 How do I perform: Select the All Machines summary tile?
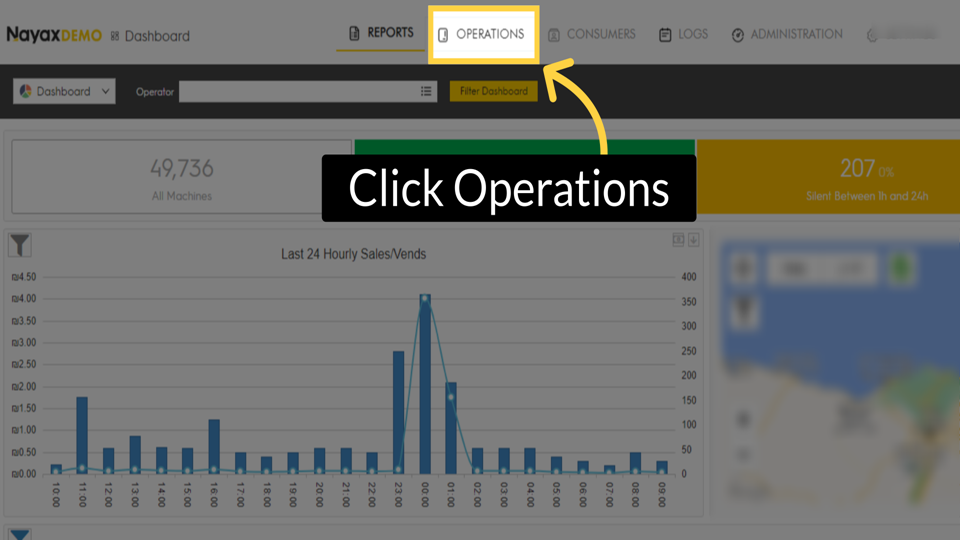[x=181, y=178]
